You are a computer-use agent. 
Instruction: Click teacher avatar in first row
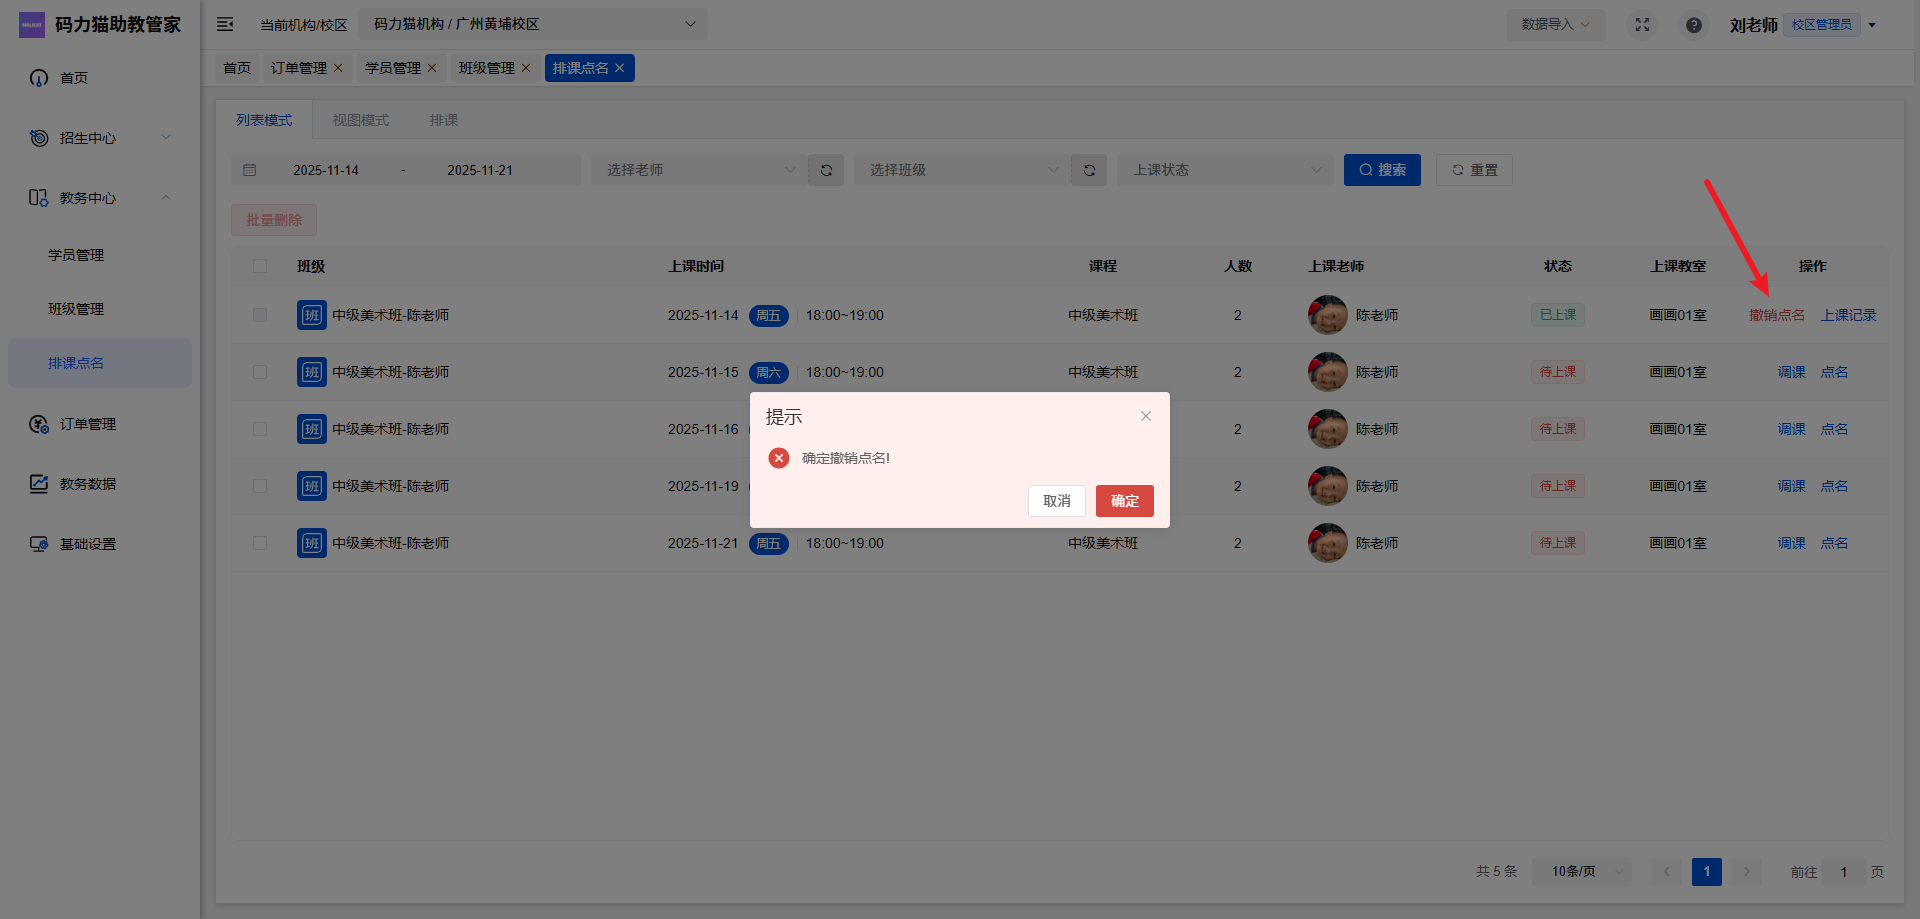1327,315
